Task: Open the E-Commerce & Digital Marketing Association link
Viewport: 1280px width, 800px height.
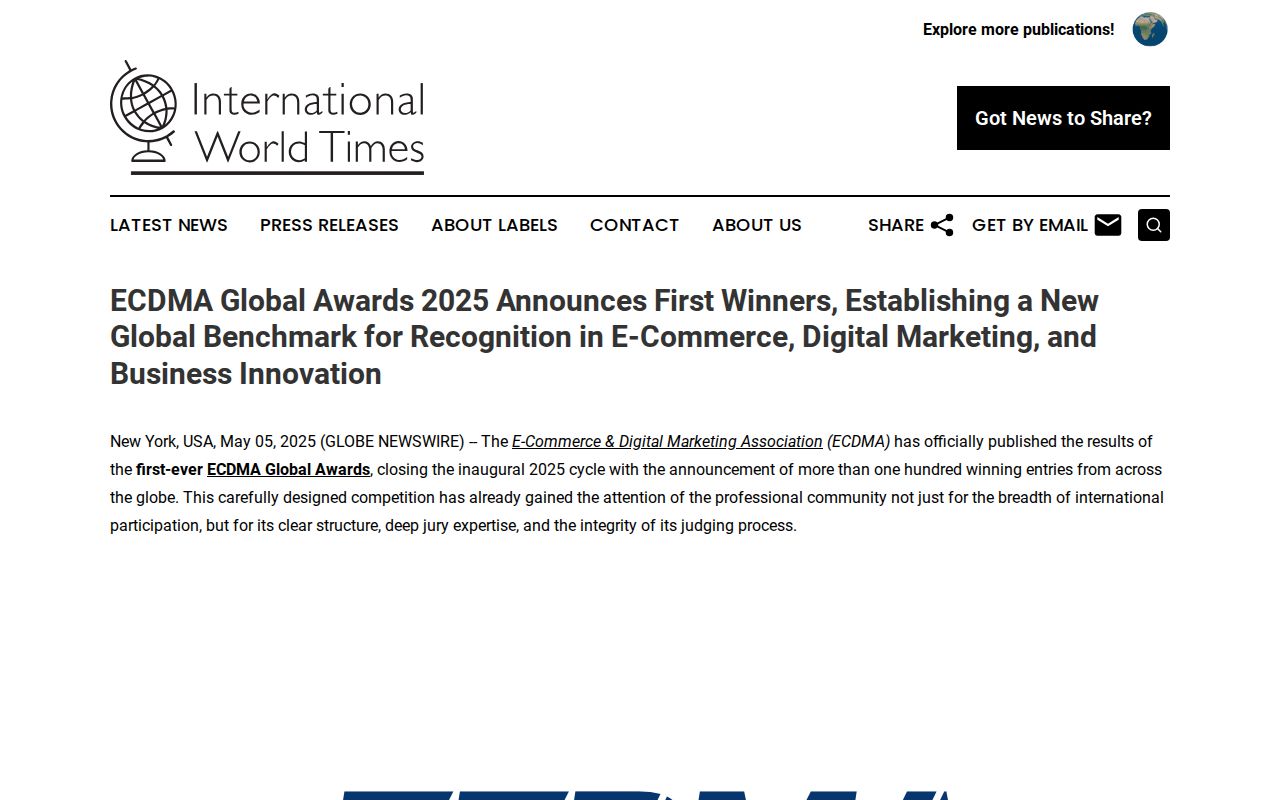Action: point(667,441)
